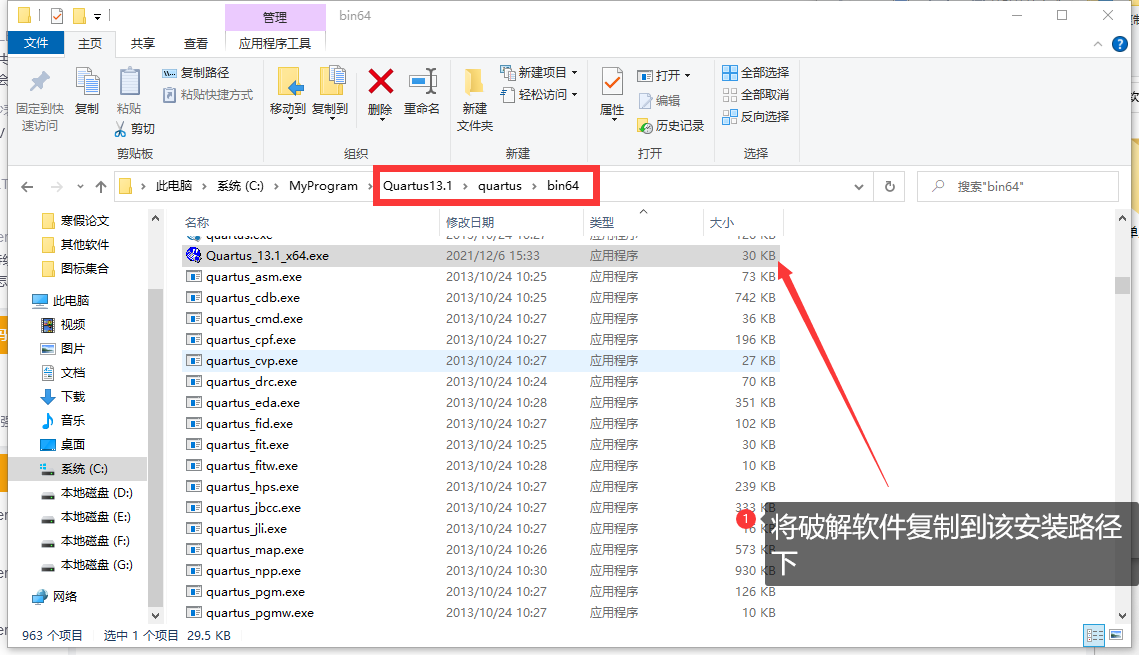
Task: Select the quartus_asm.exe file row
Action: 480,277
